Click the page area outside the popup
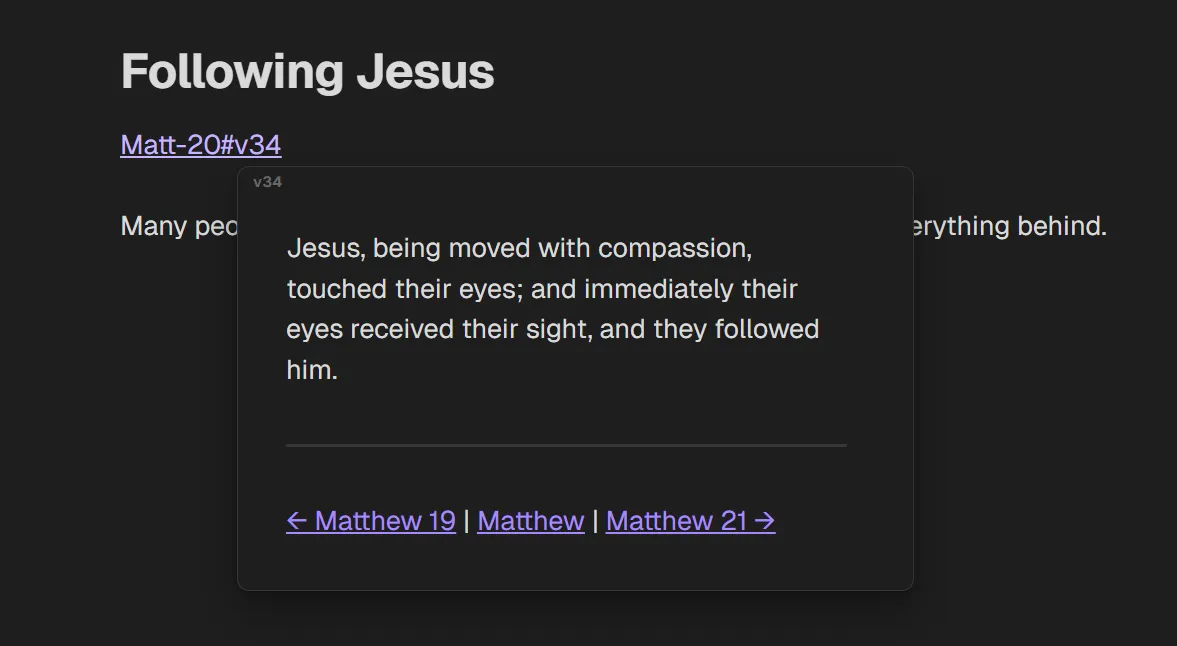This screenshot has width=1177, height=646. pos(1050,400)
